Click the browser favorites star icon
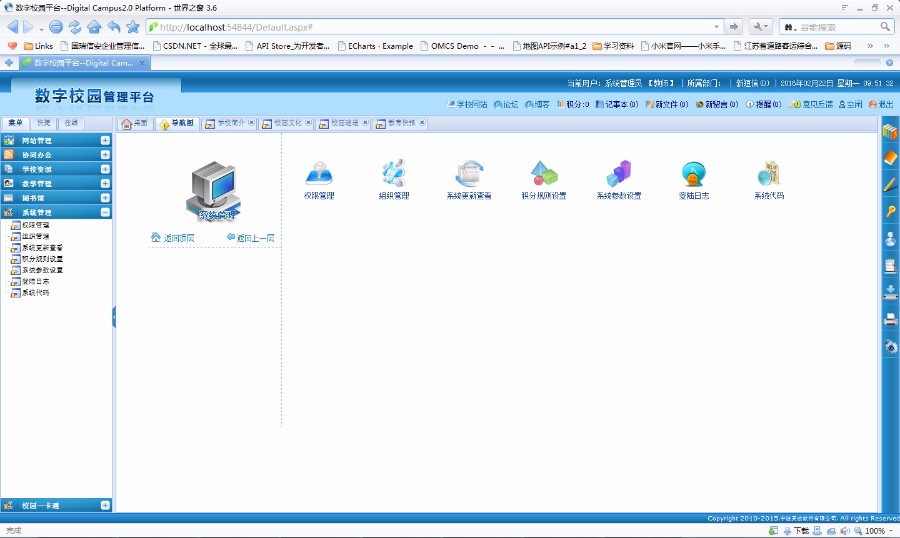 coord(133,27)
